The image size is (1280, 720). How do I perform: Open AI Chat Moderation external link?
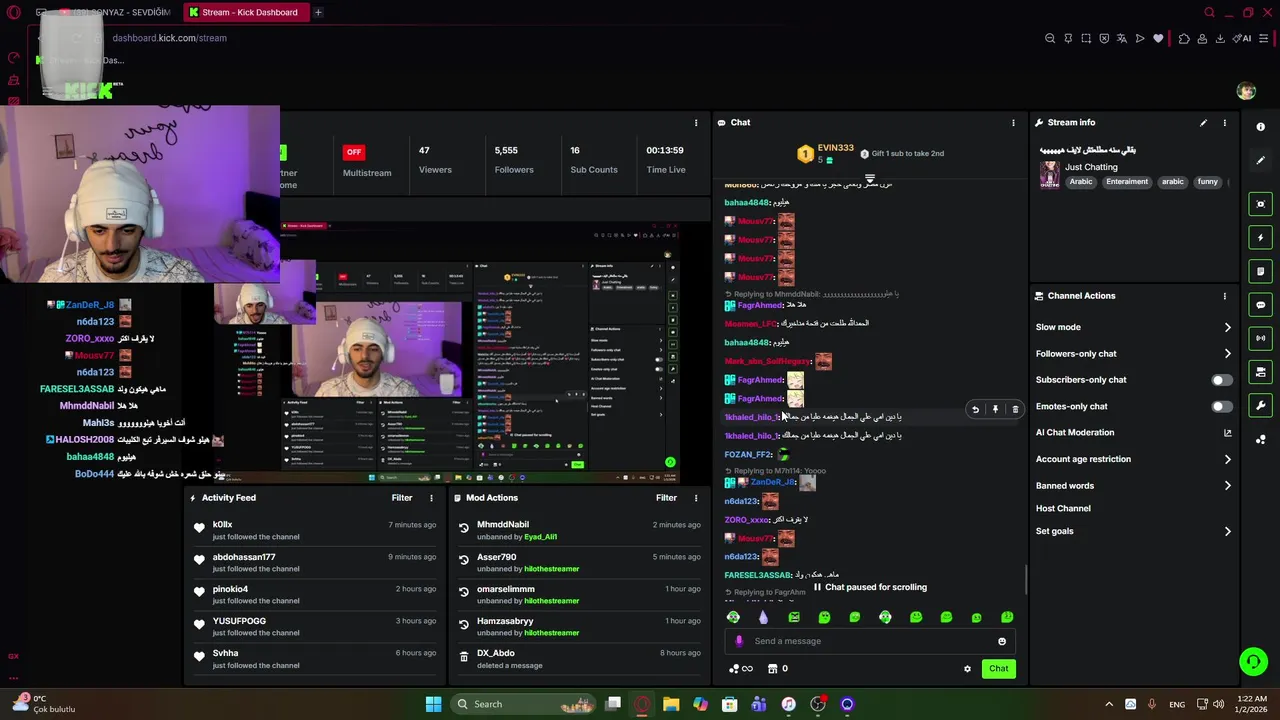coord(1228,433)
